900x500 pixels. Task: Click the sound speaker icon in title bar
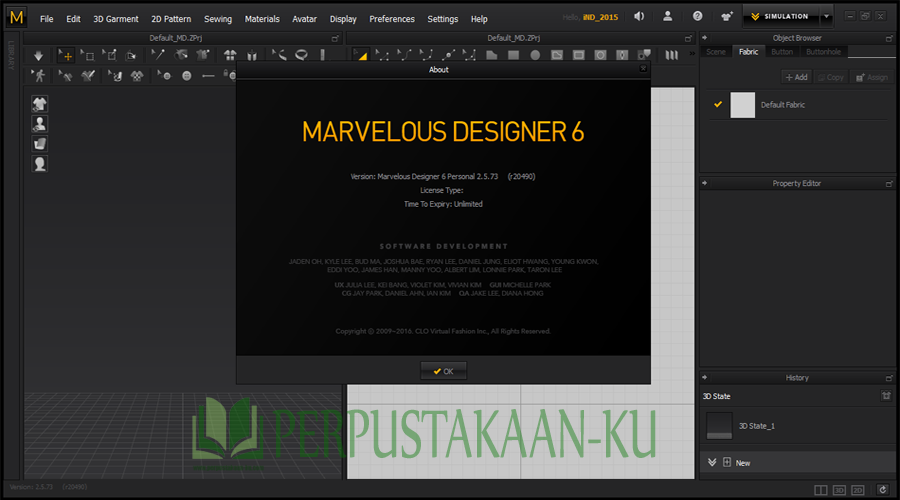click(x=639, y=17)
